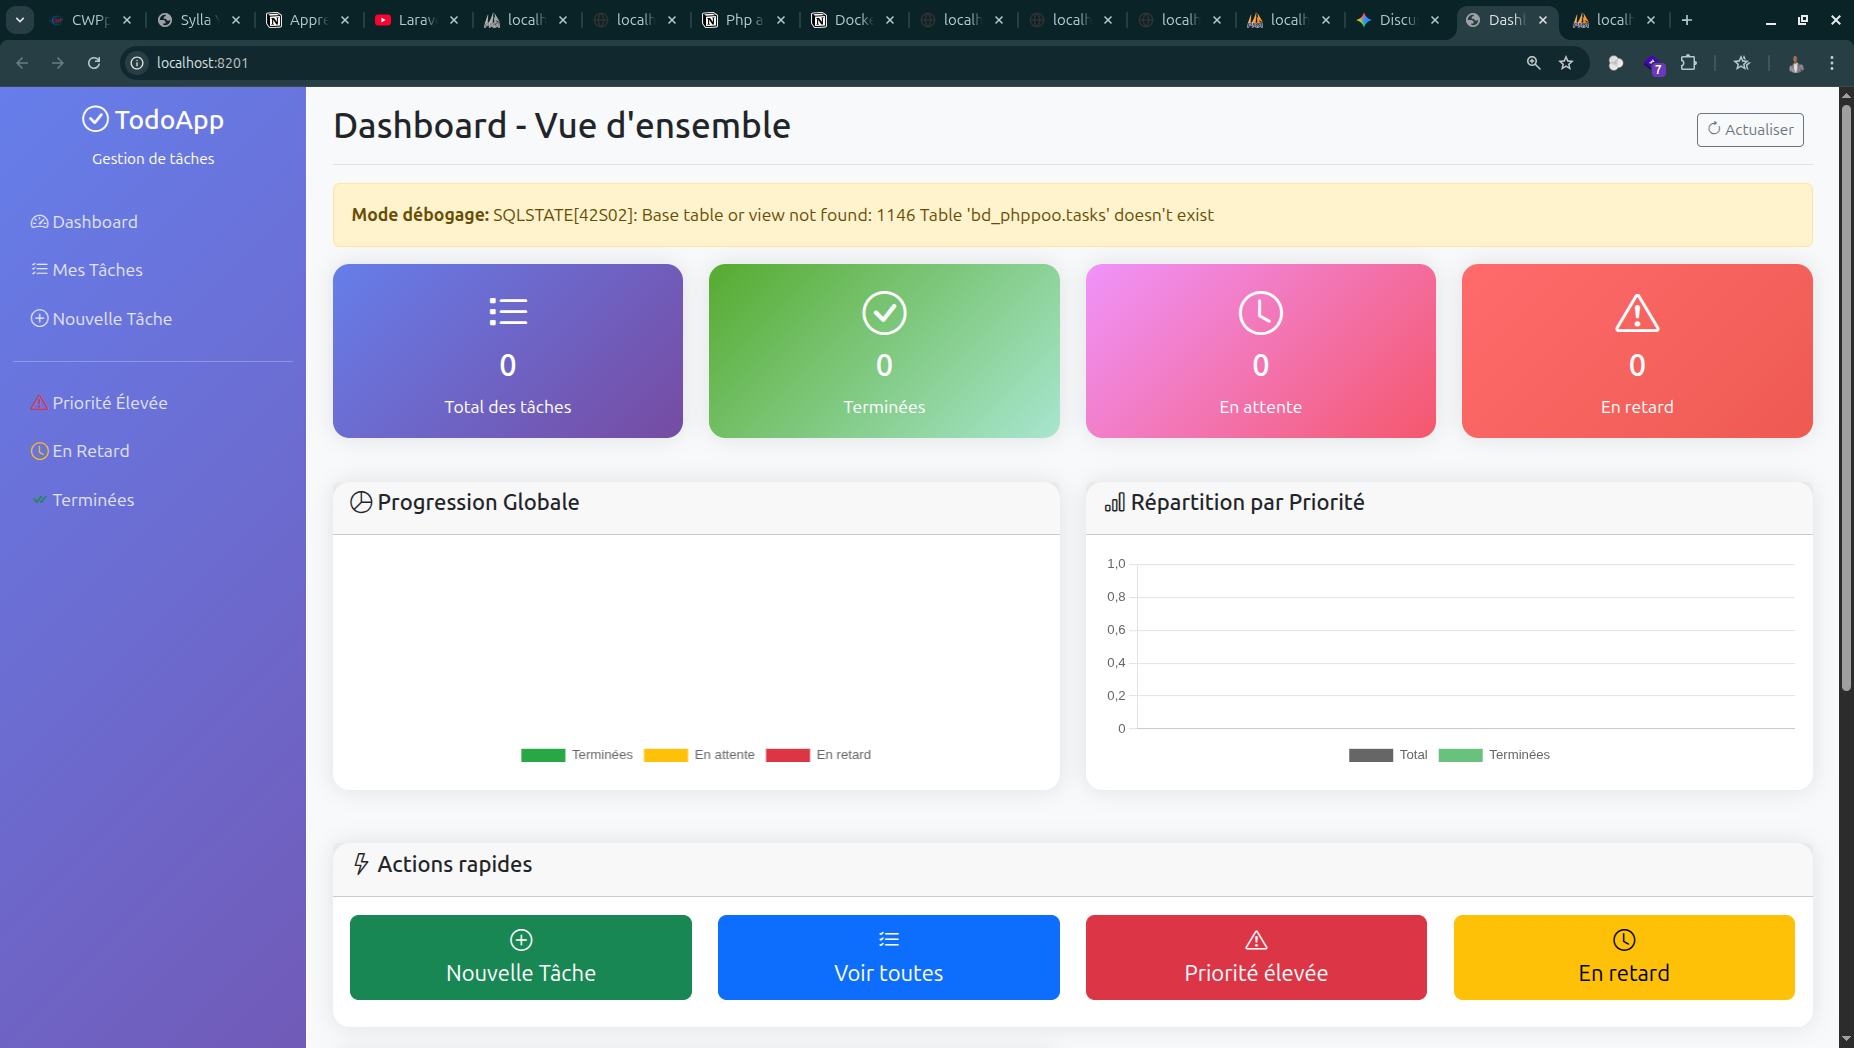Click the browser reload button

[94, 63]
